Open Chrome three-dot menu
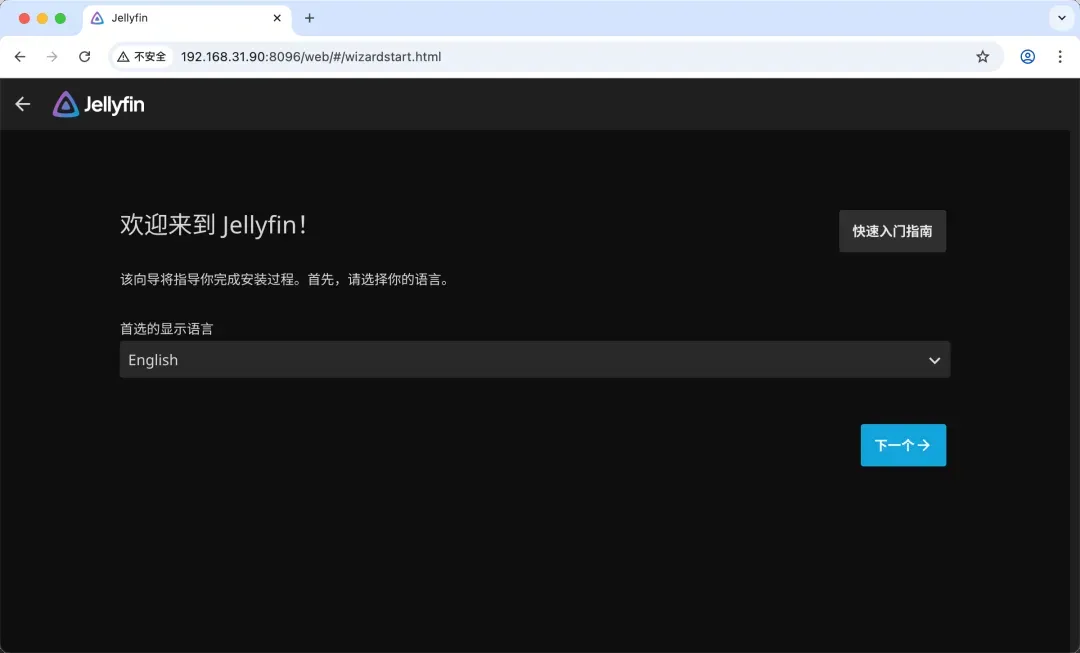Image resolution: width=1080 pixels, height=653 pixels. coord(1060,56)
